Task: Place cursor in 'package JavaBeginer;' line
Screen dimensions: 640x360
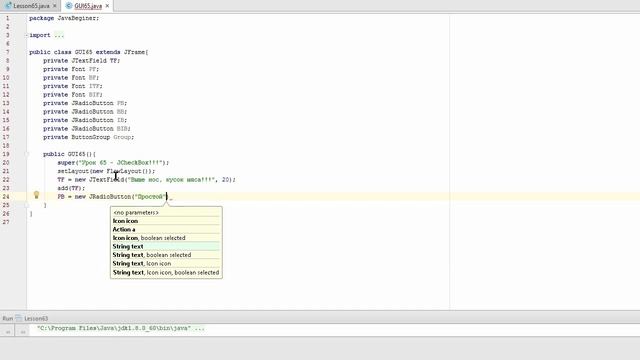Action: [64, 18]
